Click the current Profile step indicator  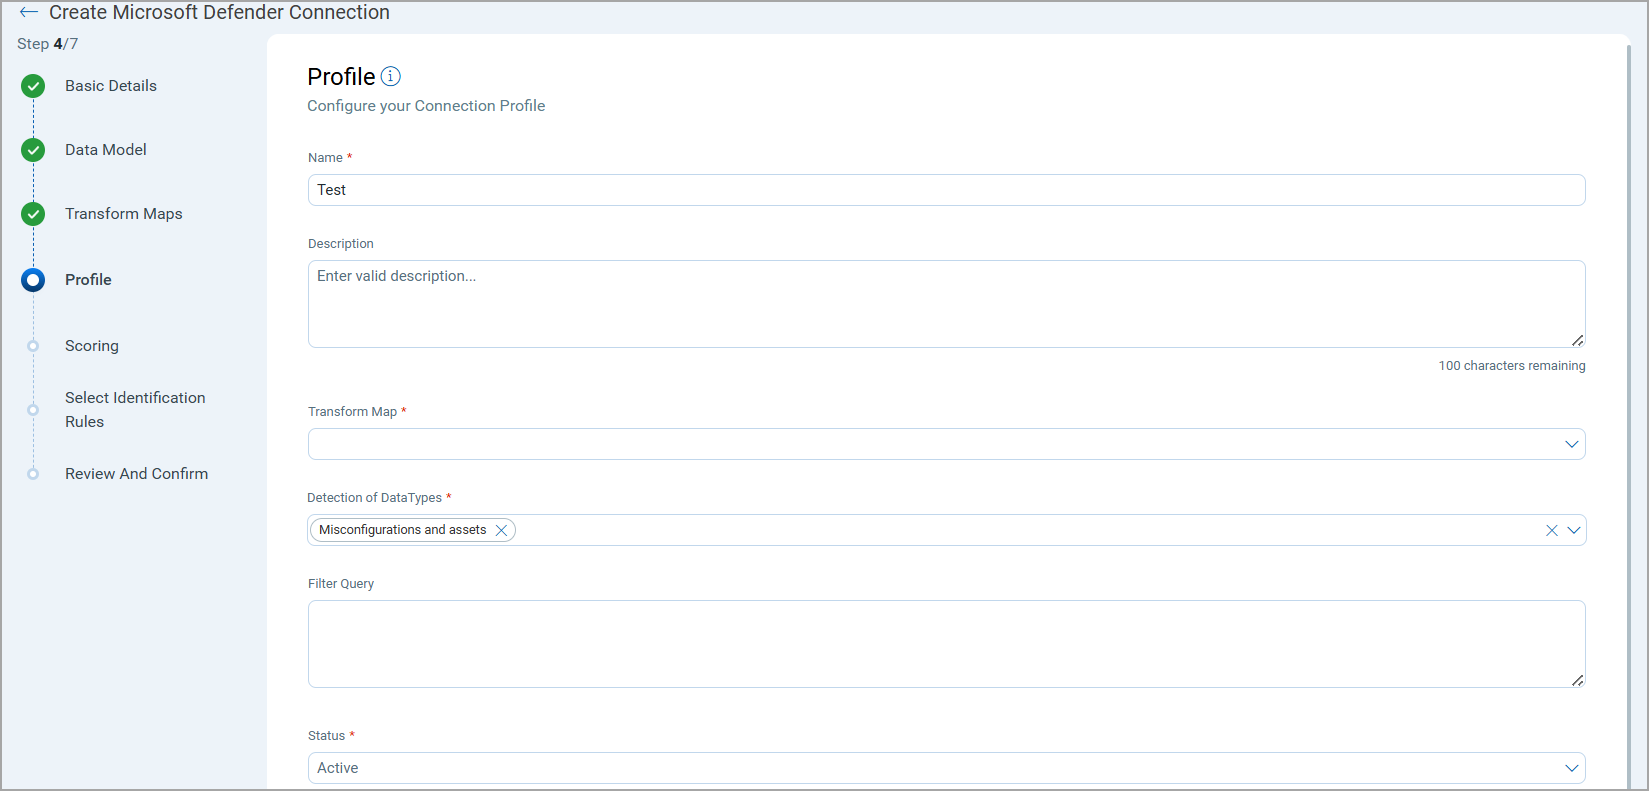pos(33,280)
